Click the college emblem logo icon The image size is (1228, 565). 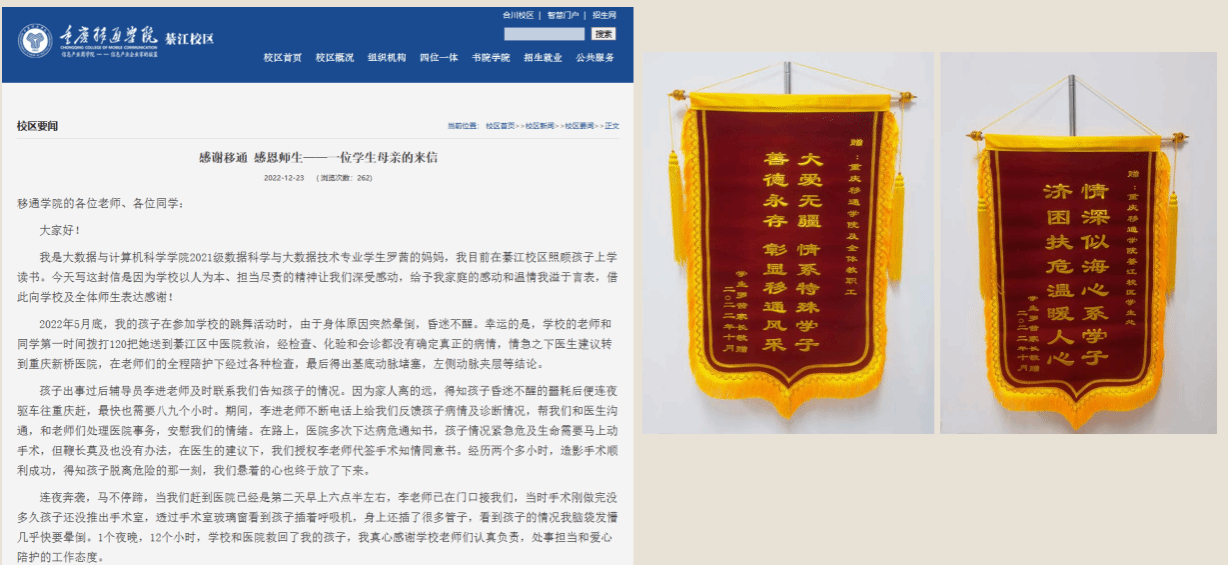pyautogui.click(x=36, y=40)
